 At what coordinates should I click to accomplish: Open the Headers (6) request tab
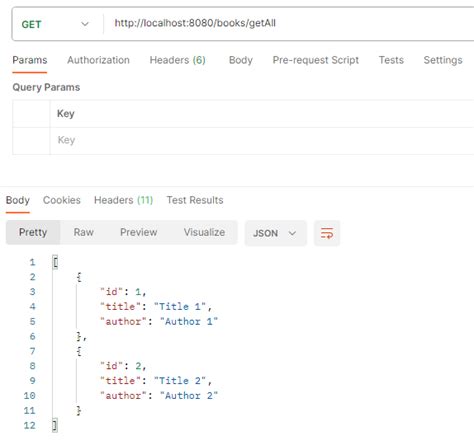coord(177,60)
